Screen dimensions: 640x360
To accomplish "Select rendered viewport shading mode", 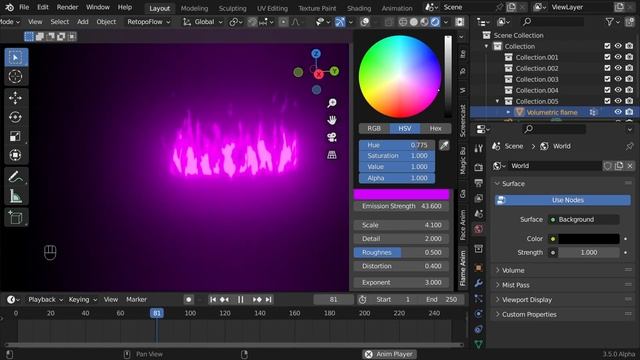I will pos(435,22).
